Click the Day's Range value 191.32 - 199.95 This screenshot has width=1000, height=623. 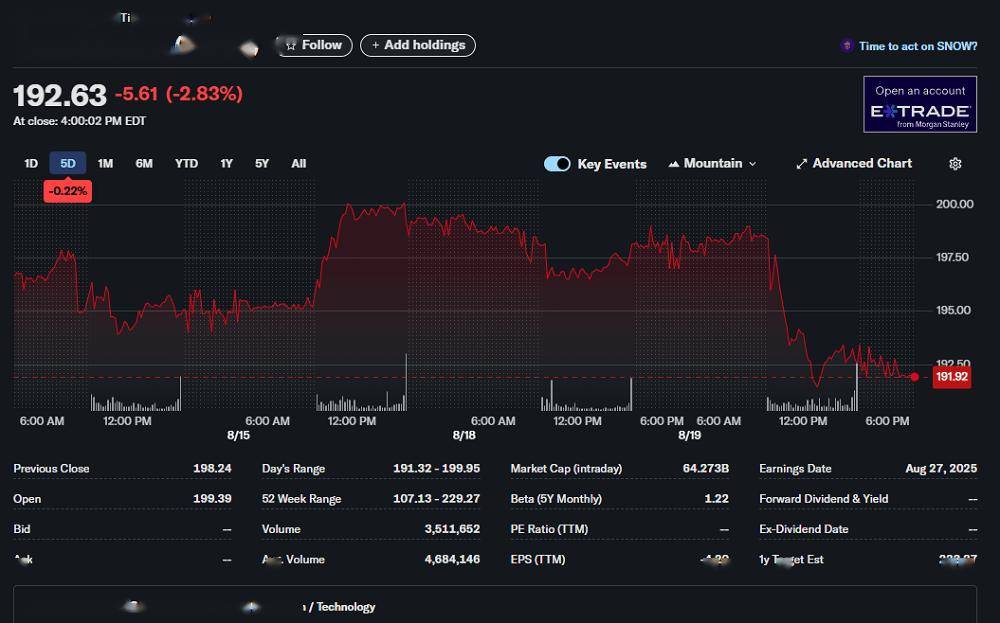click(x=436, y=468)
